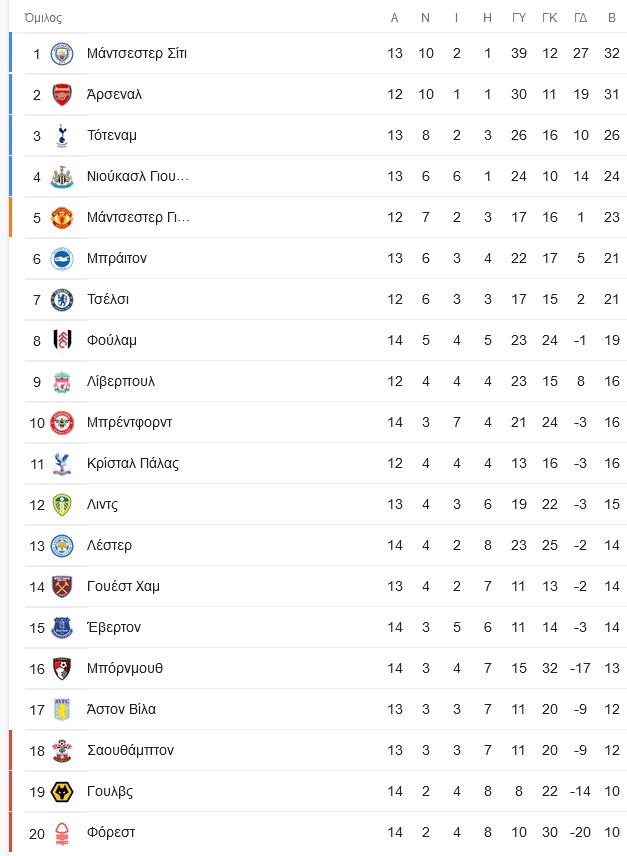The height and width of the screenshot is (856, 627).
Task: Click the Manchester United red crest
Action: (x=62, y=217)
